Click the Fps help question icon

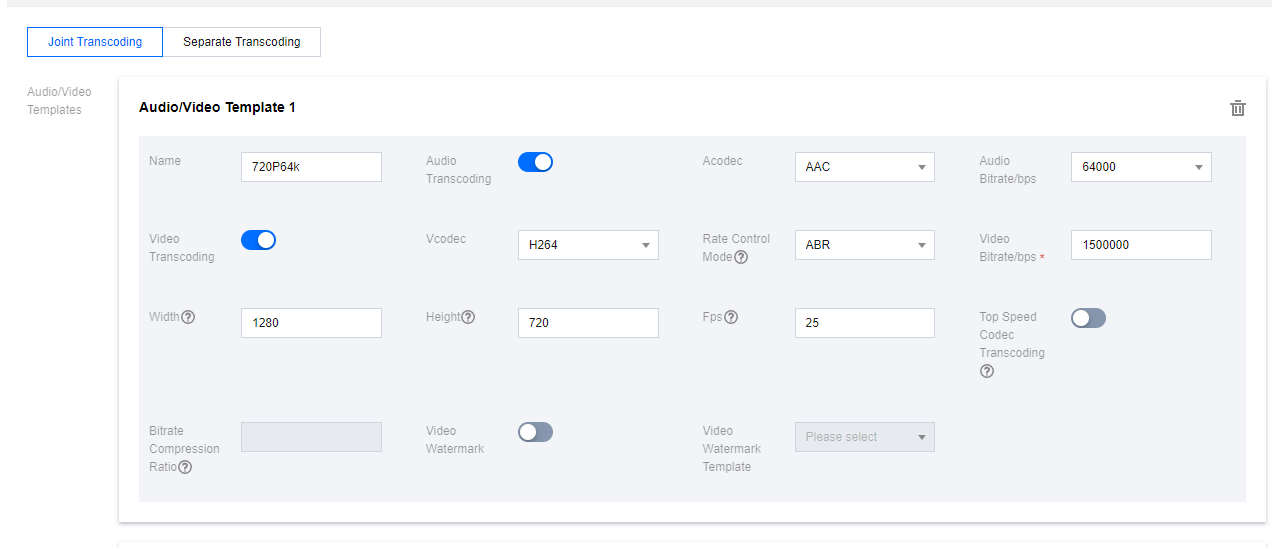(x=731, y=317)
